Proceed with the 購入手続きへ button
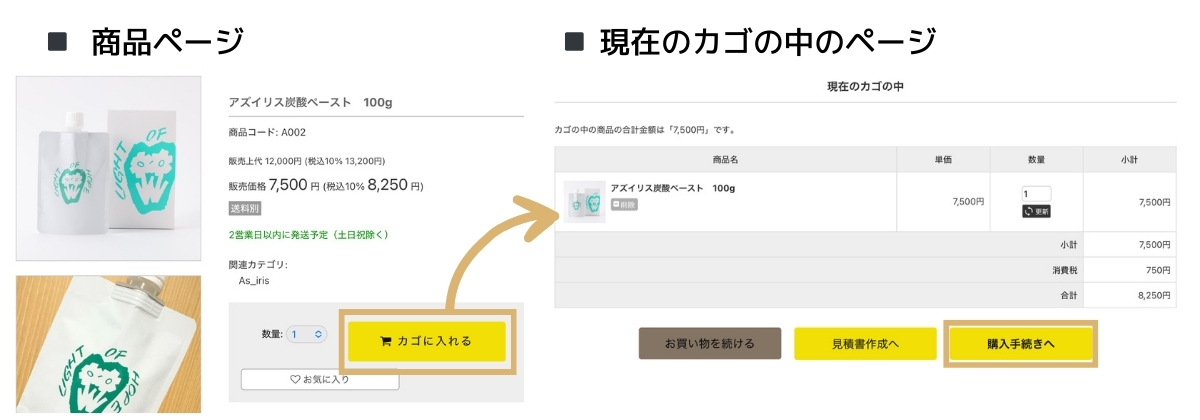 1021,343
